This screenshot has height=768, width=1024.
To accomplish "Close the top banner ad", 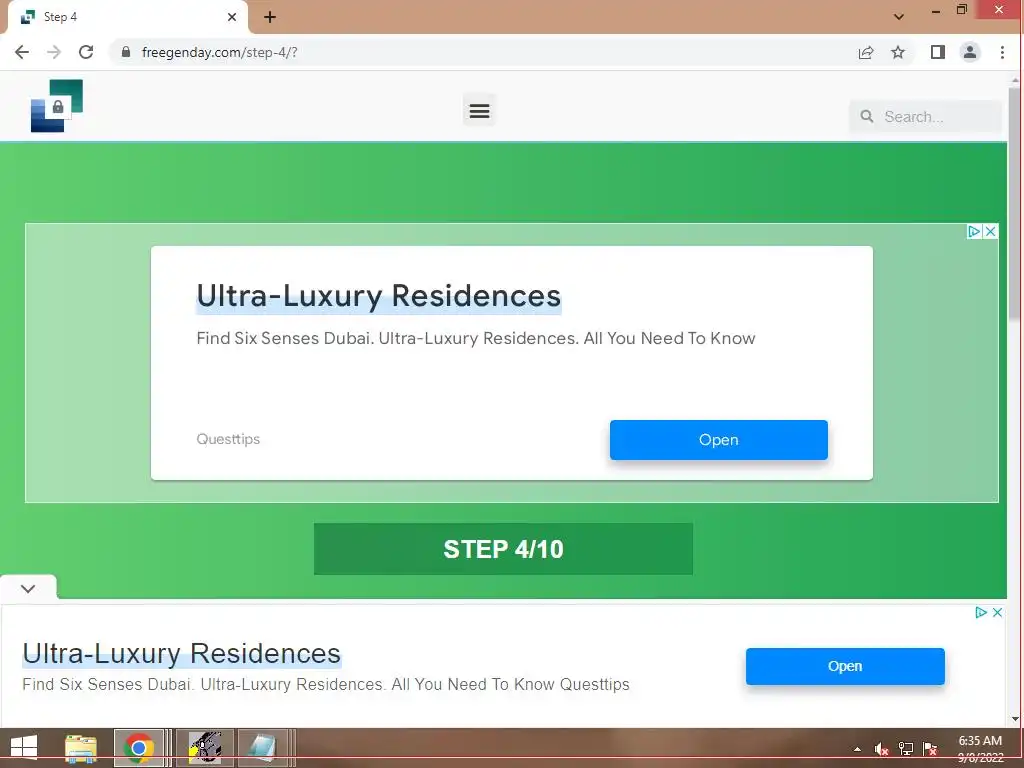I will (990, 231).
